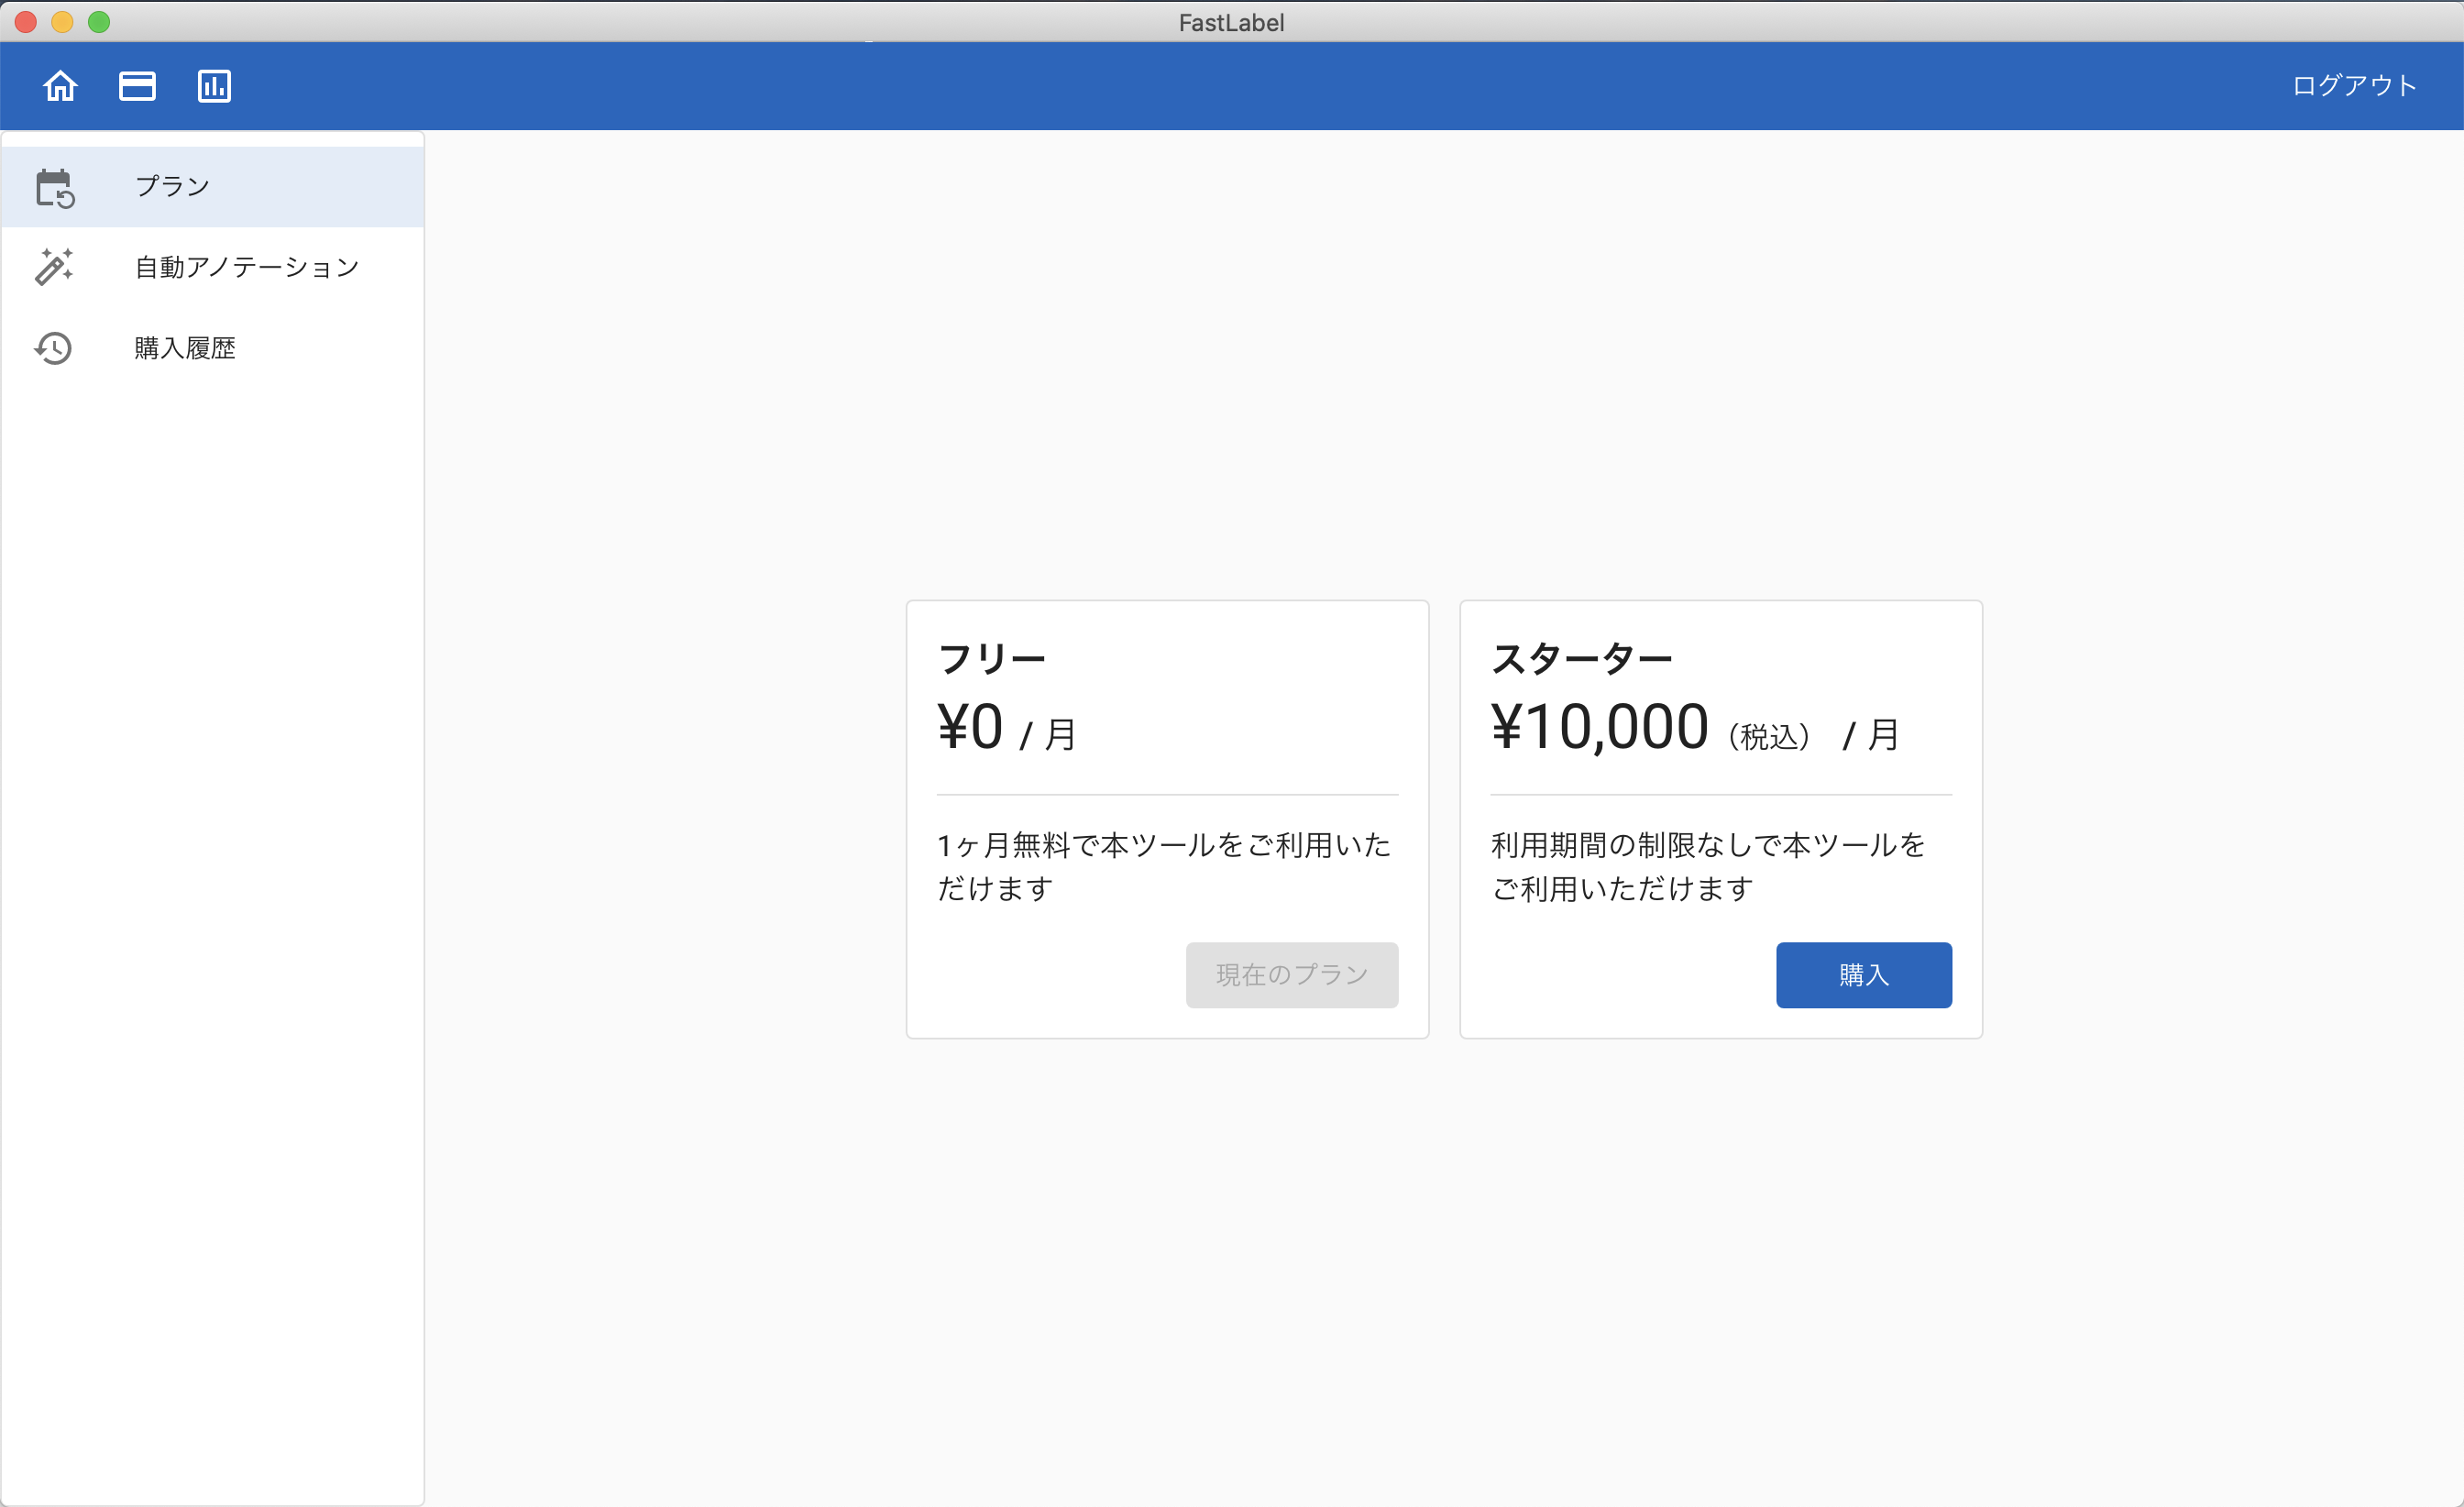
Task: Open the 購入履歴 sidebar item
Action: (185, 348)
